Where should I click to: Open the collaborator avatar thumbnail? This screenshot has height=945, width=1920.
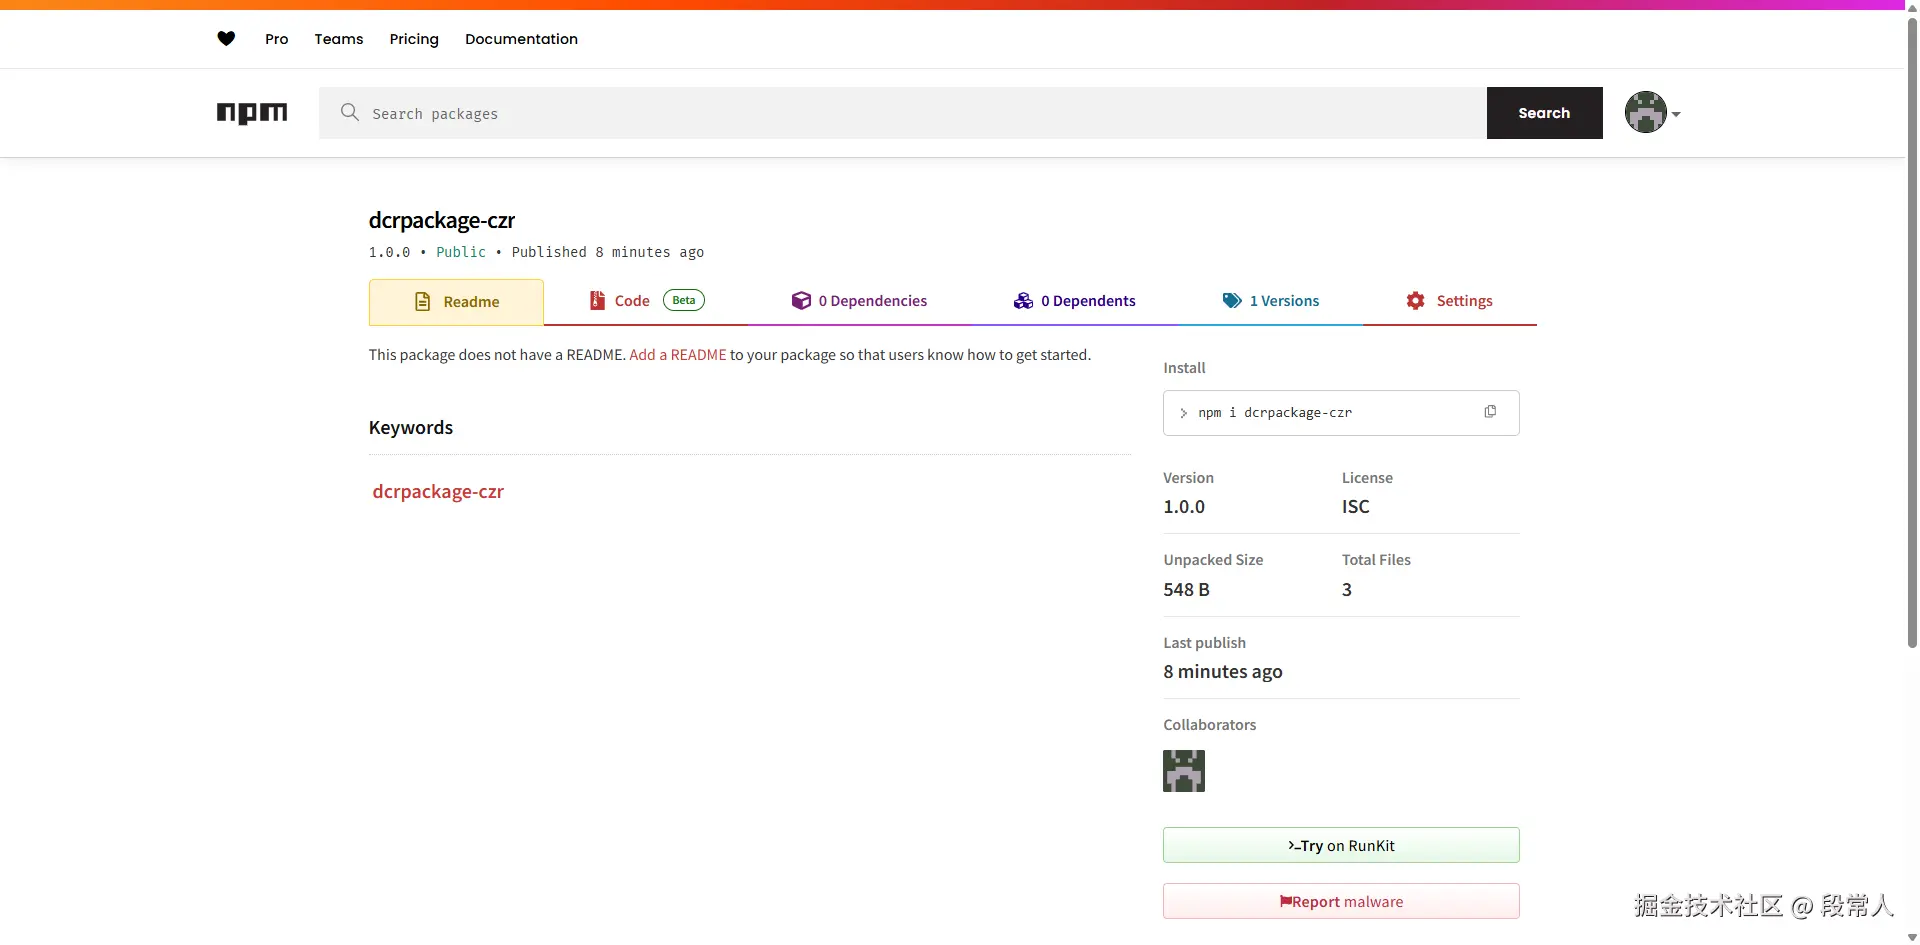pyautogui.click(x=1184, y=771)
